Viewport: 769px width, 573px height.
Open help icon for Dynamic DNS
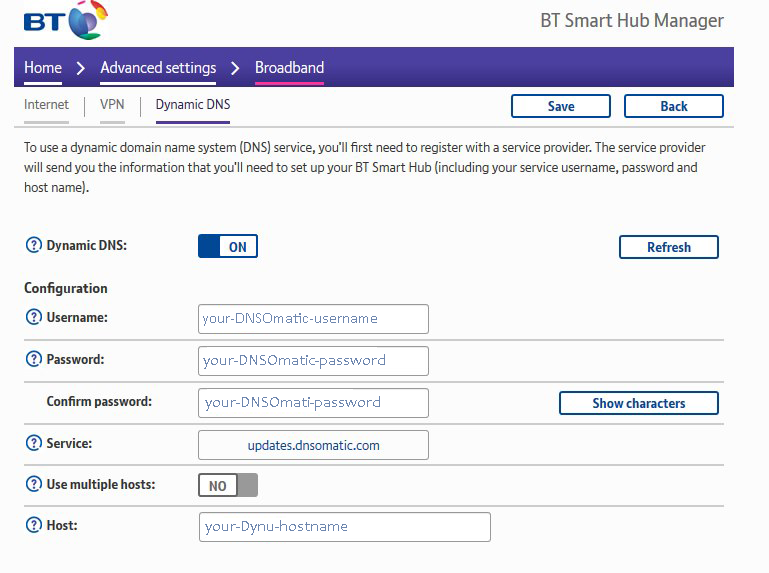point(33,245)
